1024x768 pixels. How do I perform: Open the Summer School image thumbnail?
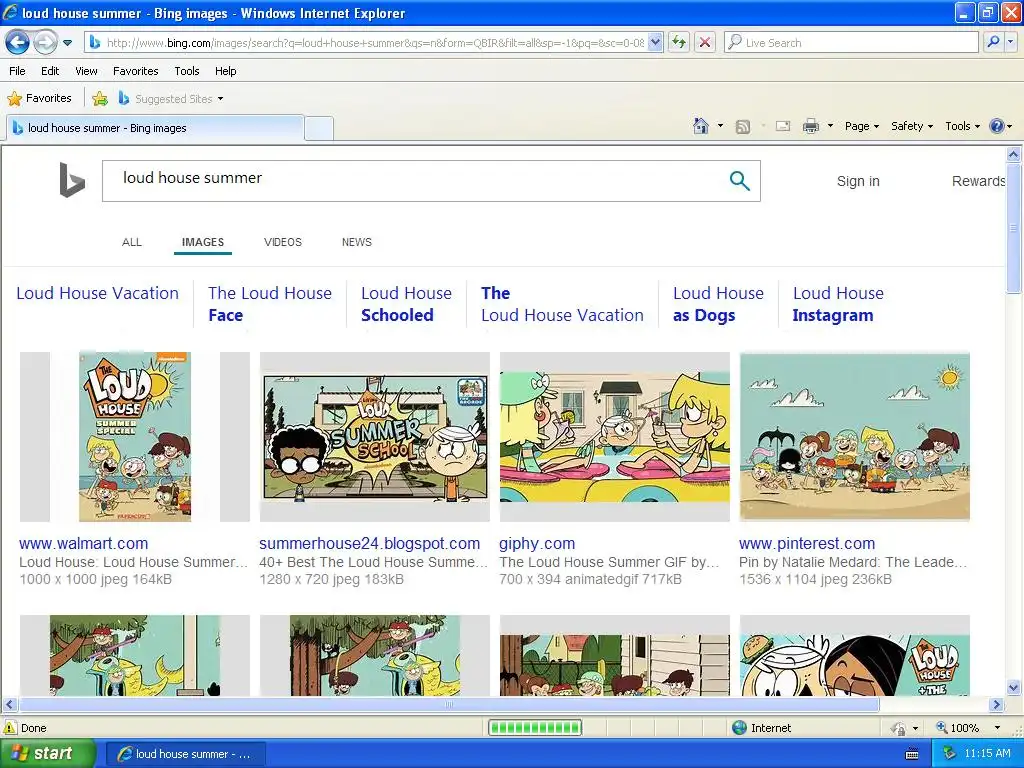[375, 437]
